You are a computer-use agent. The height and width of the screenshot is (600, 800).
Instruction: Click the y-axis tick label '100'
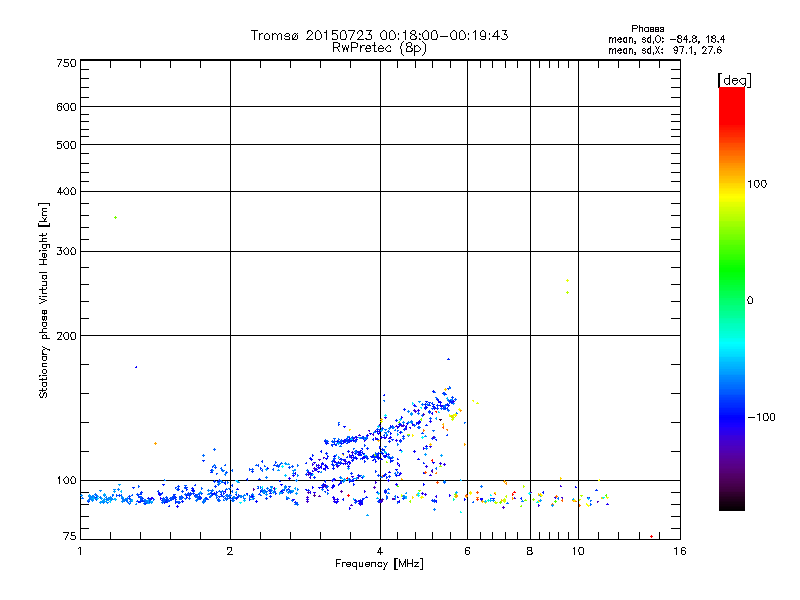(x=66, y=480)
